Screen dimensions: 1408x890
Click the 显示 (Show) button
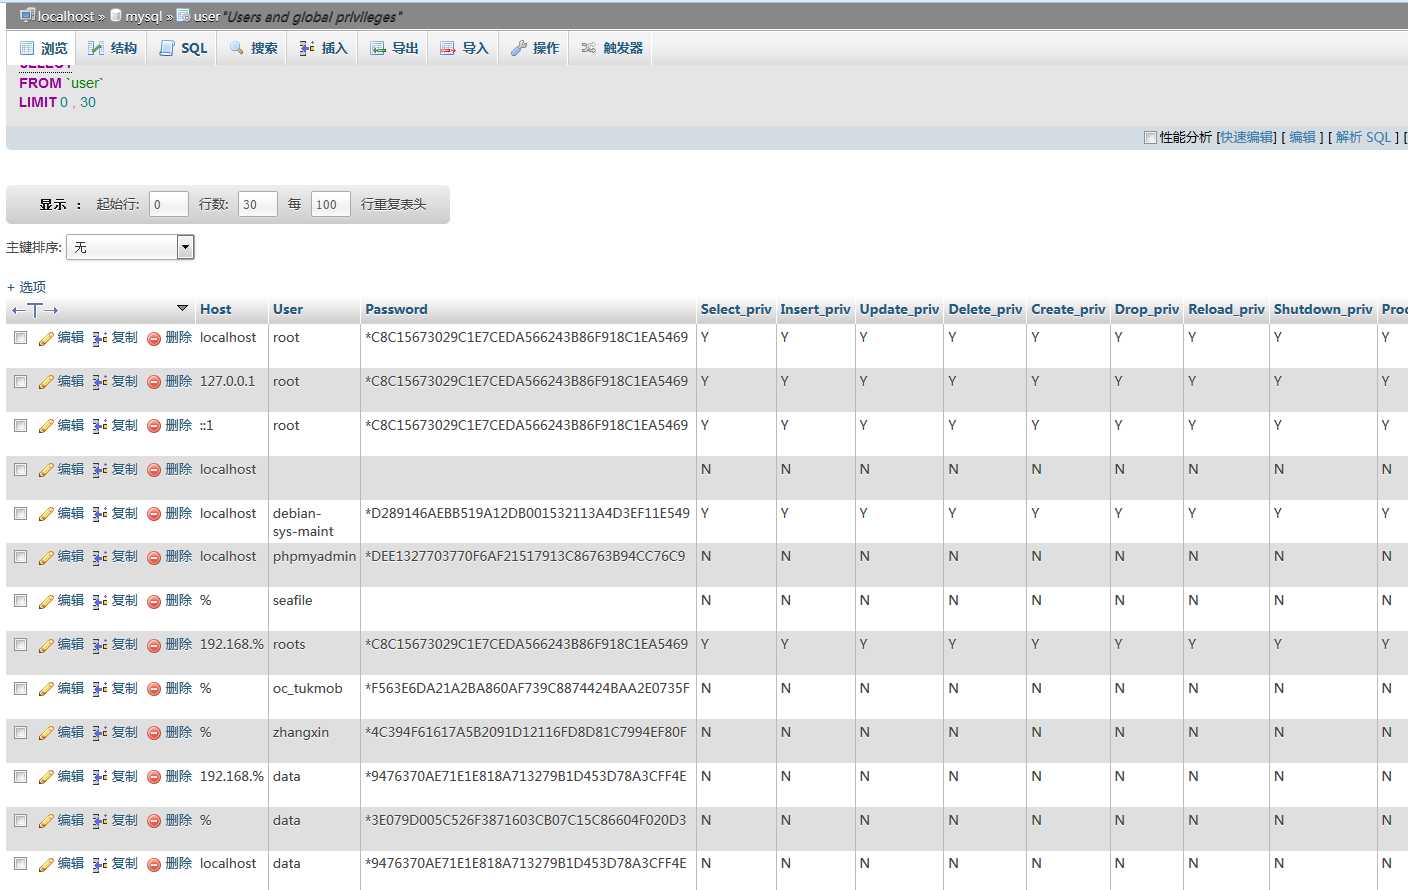pos(53,204)
